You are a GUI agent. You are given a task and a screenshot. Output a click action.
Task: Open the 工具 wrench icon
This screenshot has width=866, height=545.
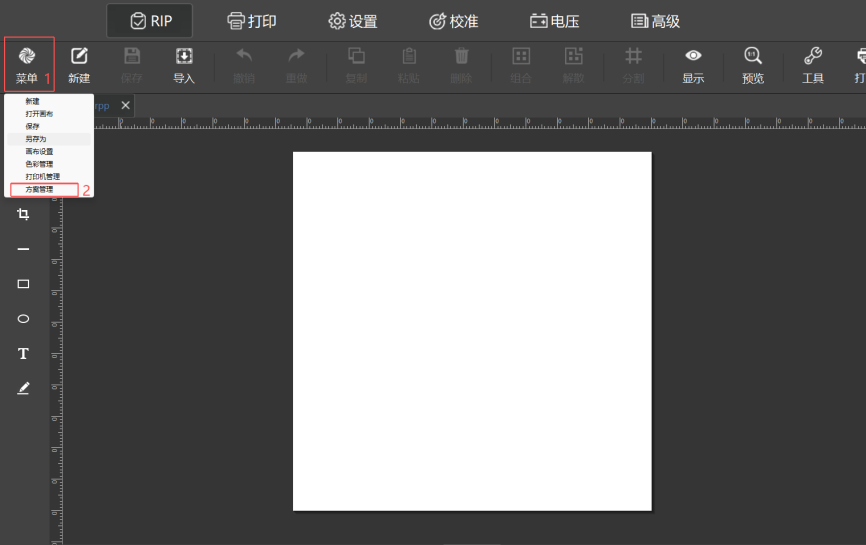pyautogui.click(x=812, y=56)
